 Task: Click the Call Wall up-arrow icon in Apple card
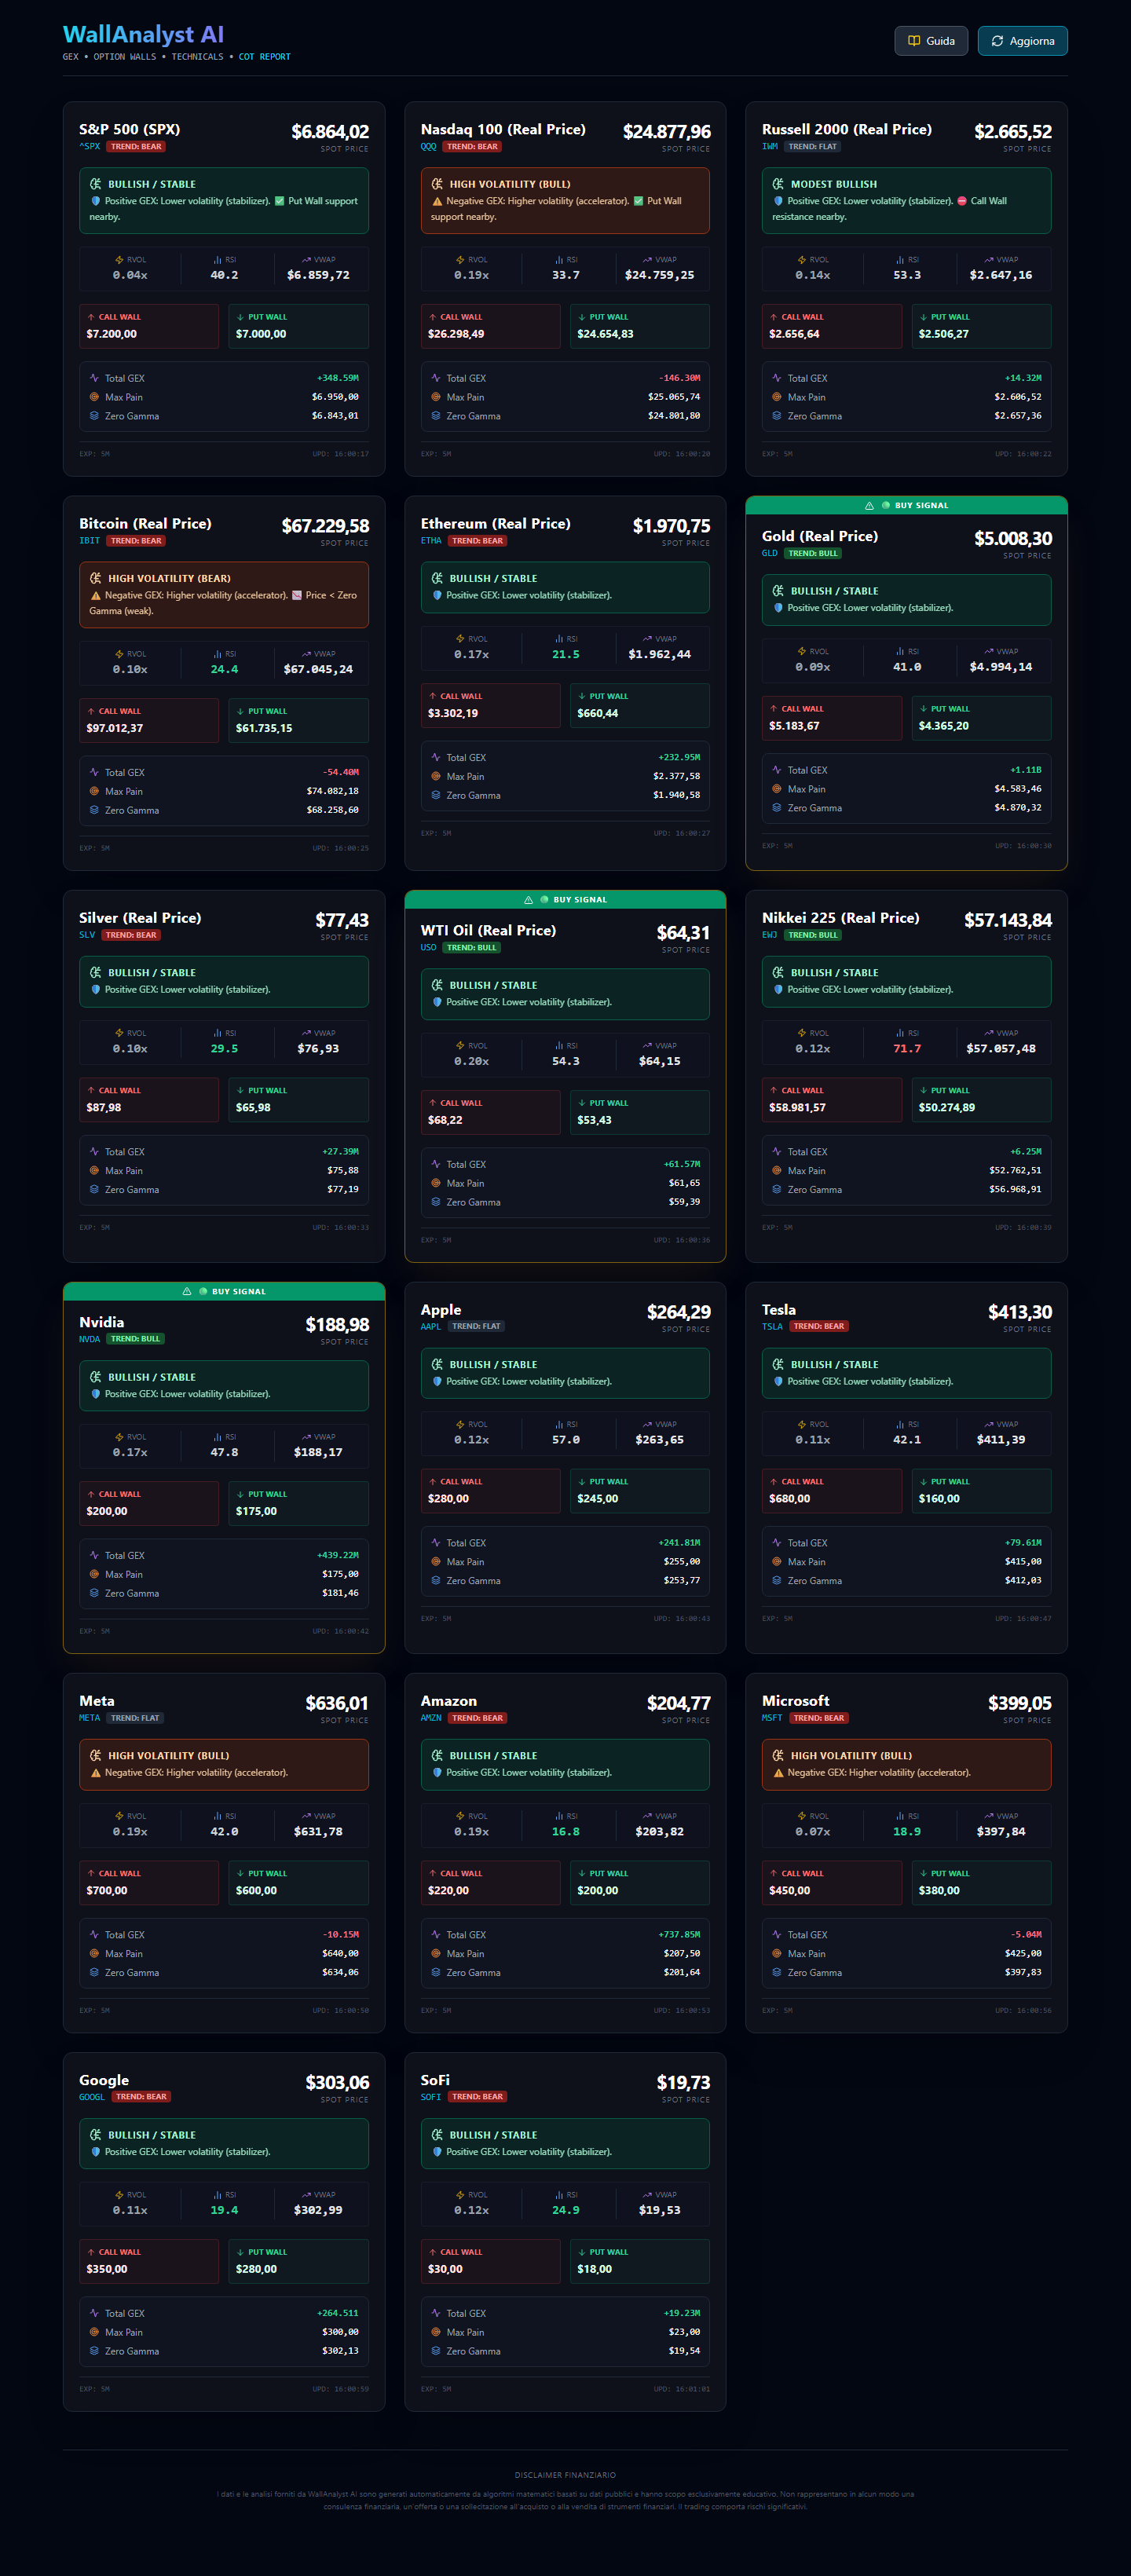432,1481
